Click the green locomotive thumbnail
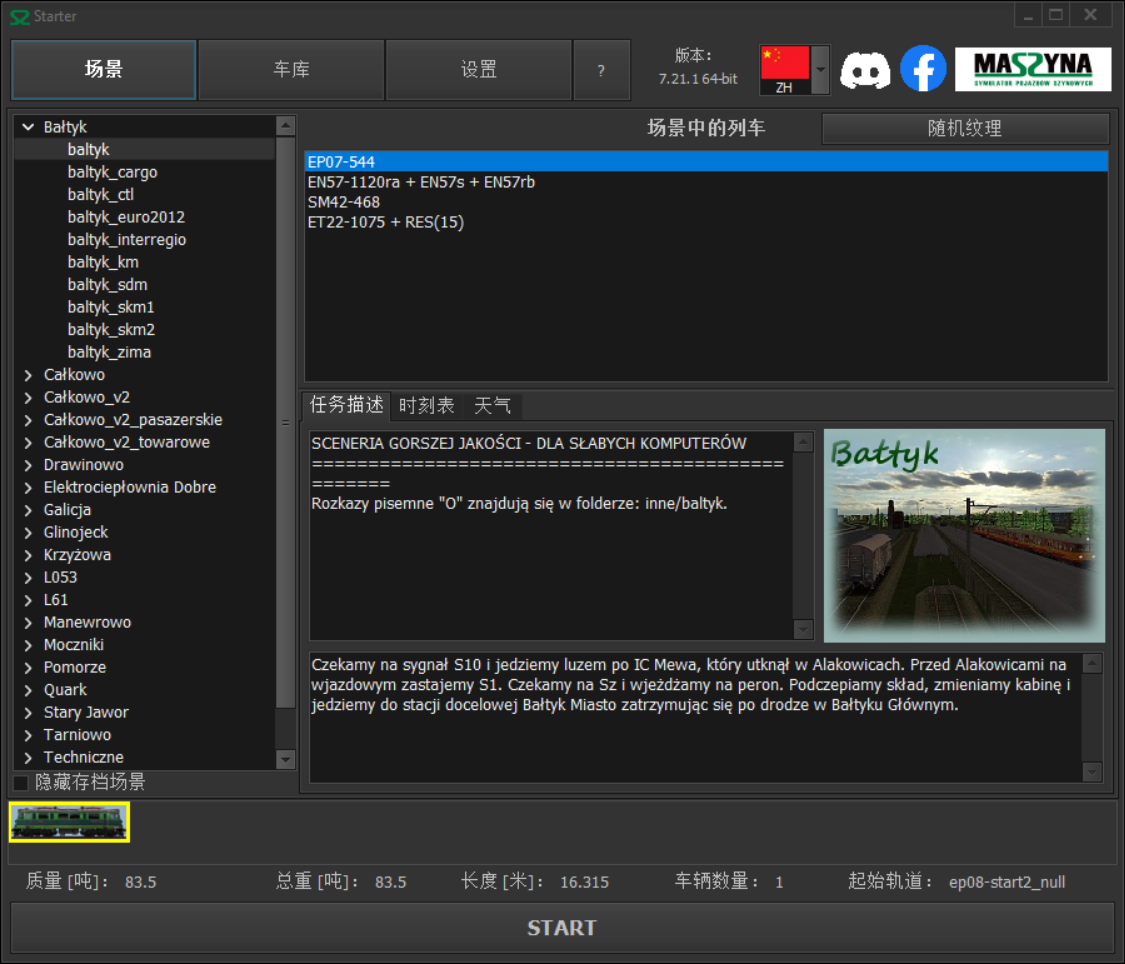1125x964 pixels. point(68,823)
